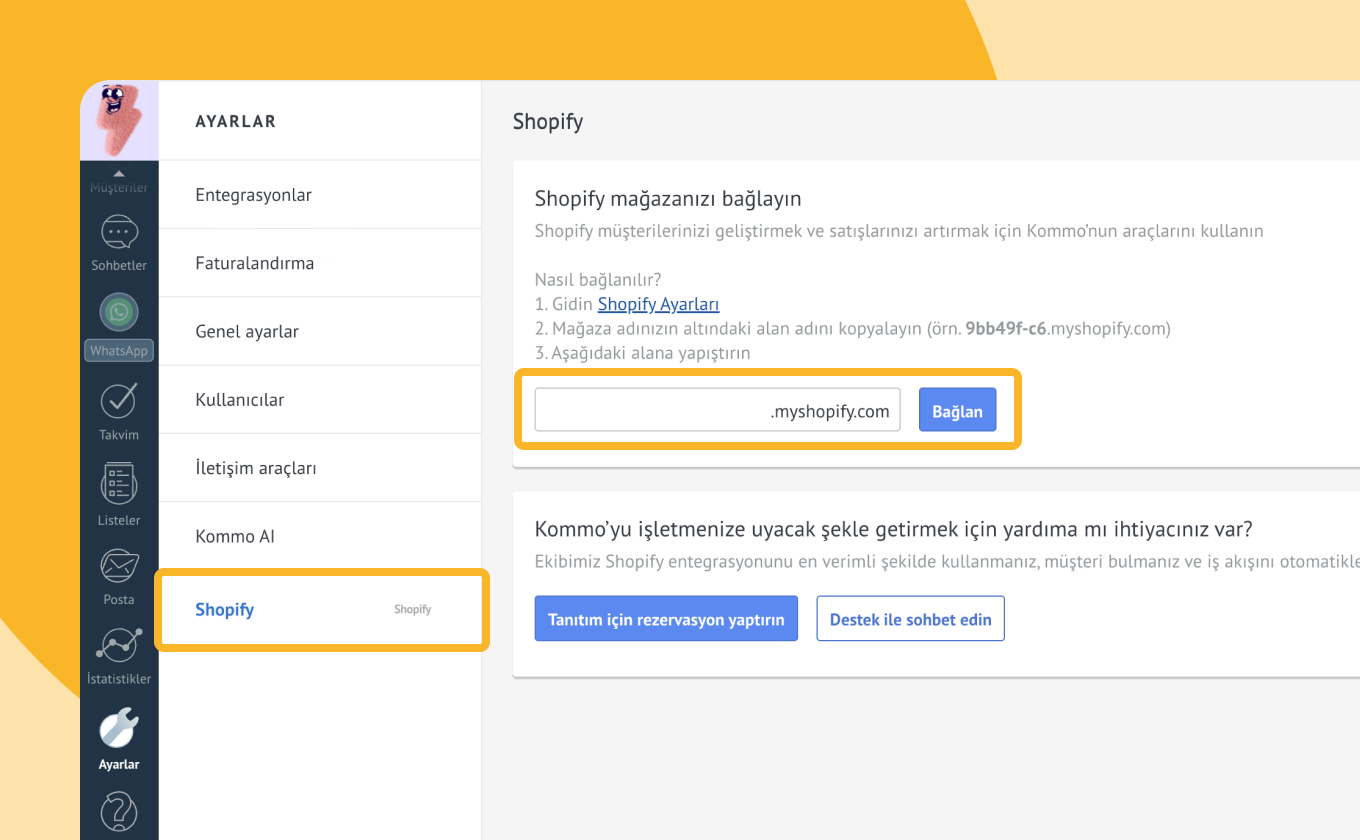
Task: Click the myshopify.com store domain field
Action: 717,410
